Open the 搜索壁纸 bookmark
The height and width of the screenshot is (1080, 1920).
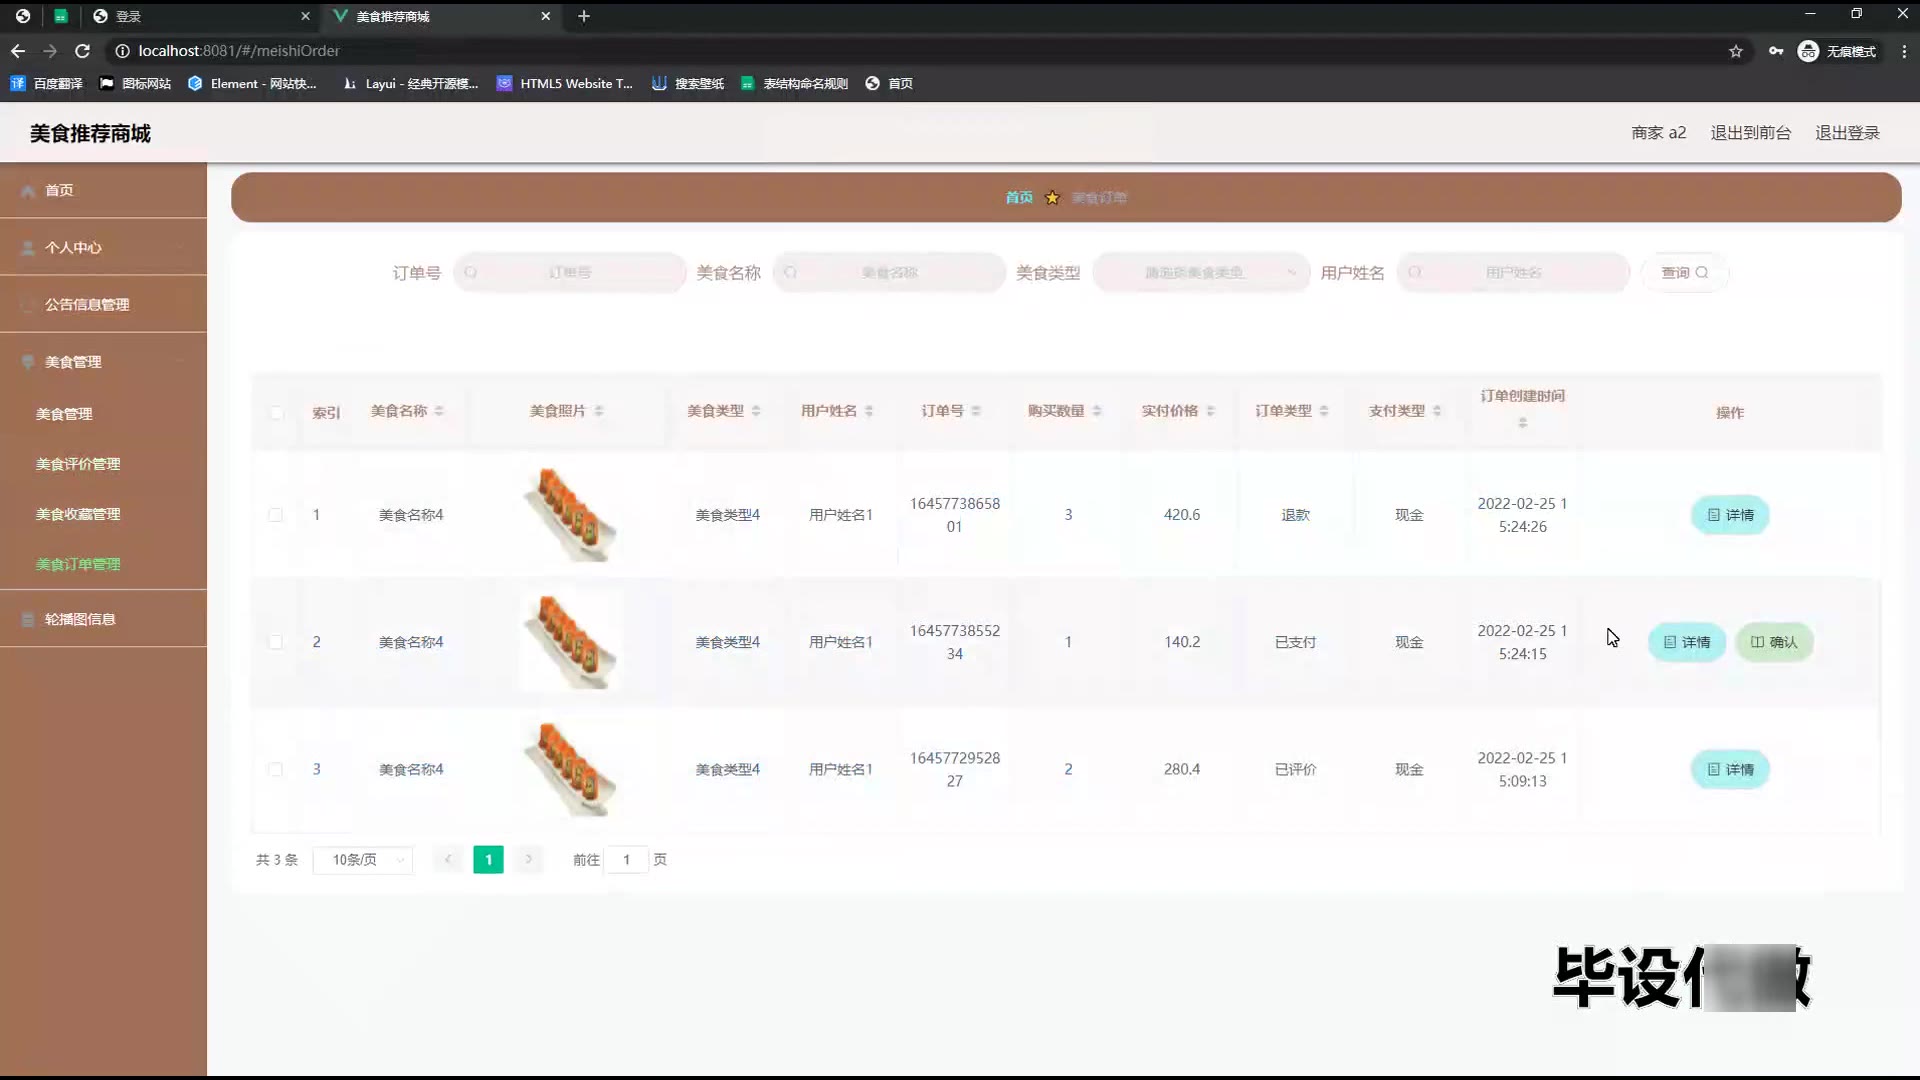click(688, 83)
